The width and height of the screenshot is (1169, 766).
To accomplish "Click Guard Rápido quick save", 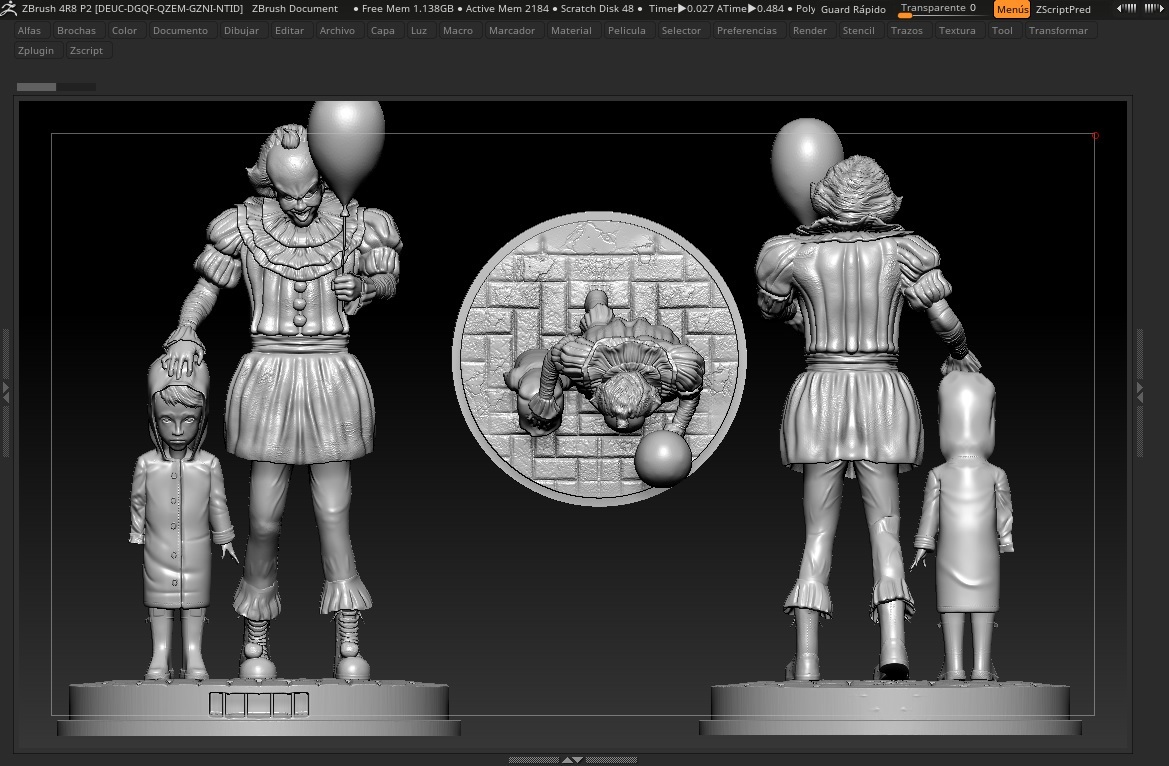I will pyautogui.click(x=853, y=9).
